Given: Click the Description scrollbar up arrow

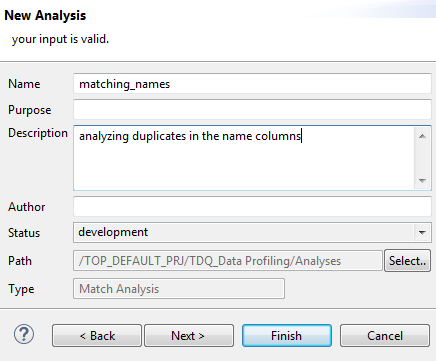Looking at the screenshot, I should [x=422, y=136].
